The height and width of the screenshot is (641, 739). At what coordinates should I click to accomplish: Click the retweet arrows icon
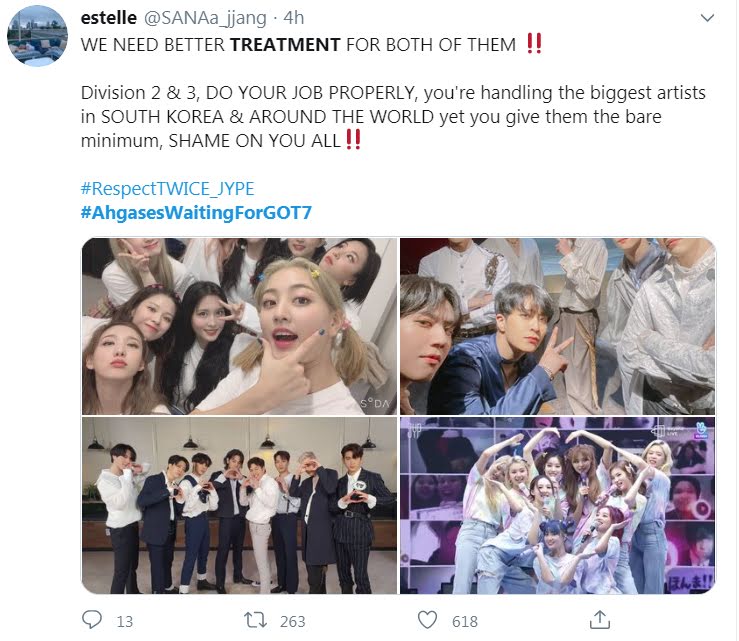(255, 620)
